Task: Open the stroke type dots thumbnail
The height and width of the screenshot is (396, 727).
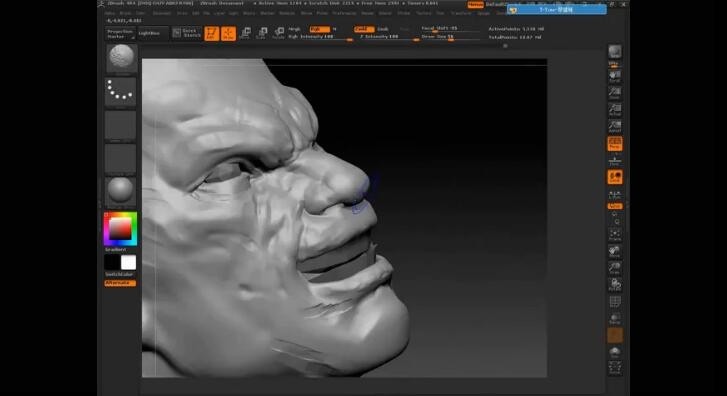Action: pos(120,91)
